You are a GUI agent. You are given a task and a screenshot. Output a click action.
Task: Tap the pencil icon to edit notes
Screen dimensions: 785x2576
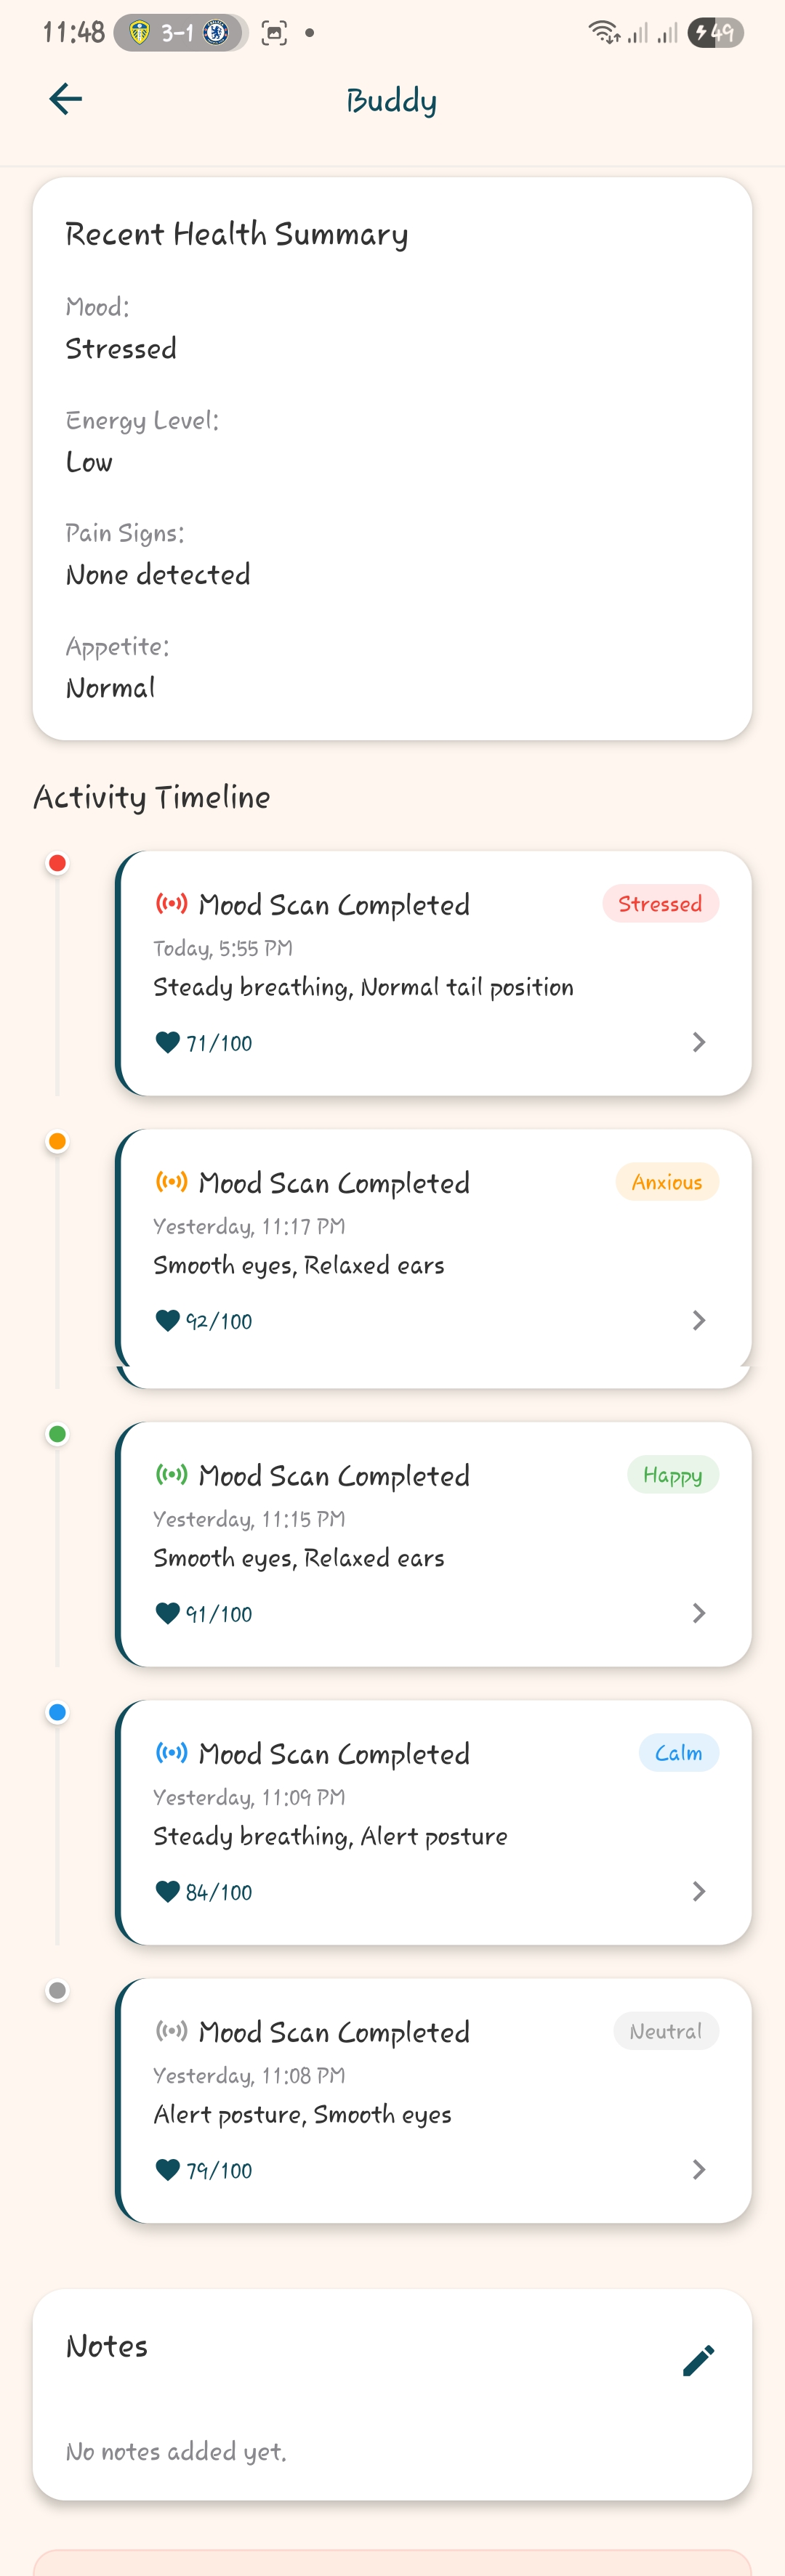[698, 2360]
